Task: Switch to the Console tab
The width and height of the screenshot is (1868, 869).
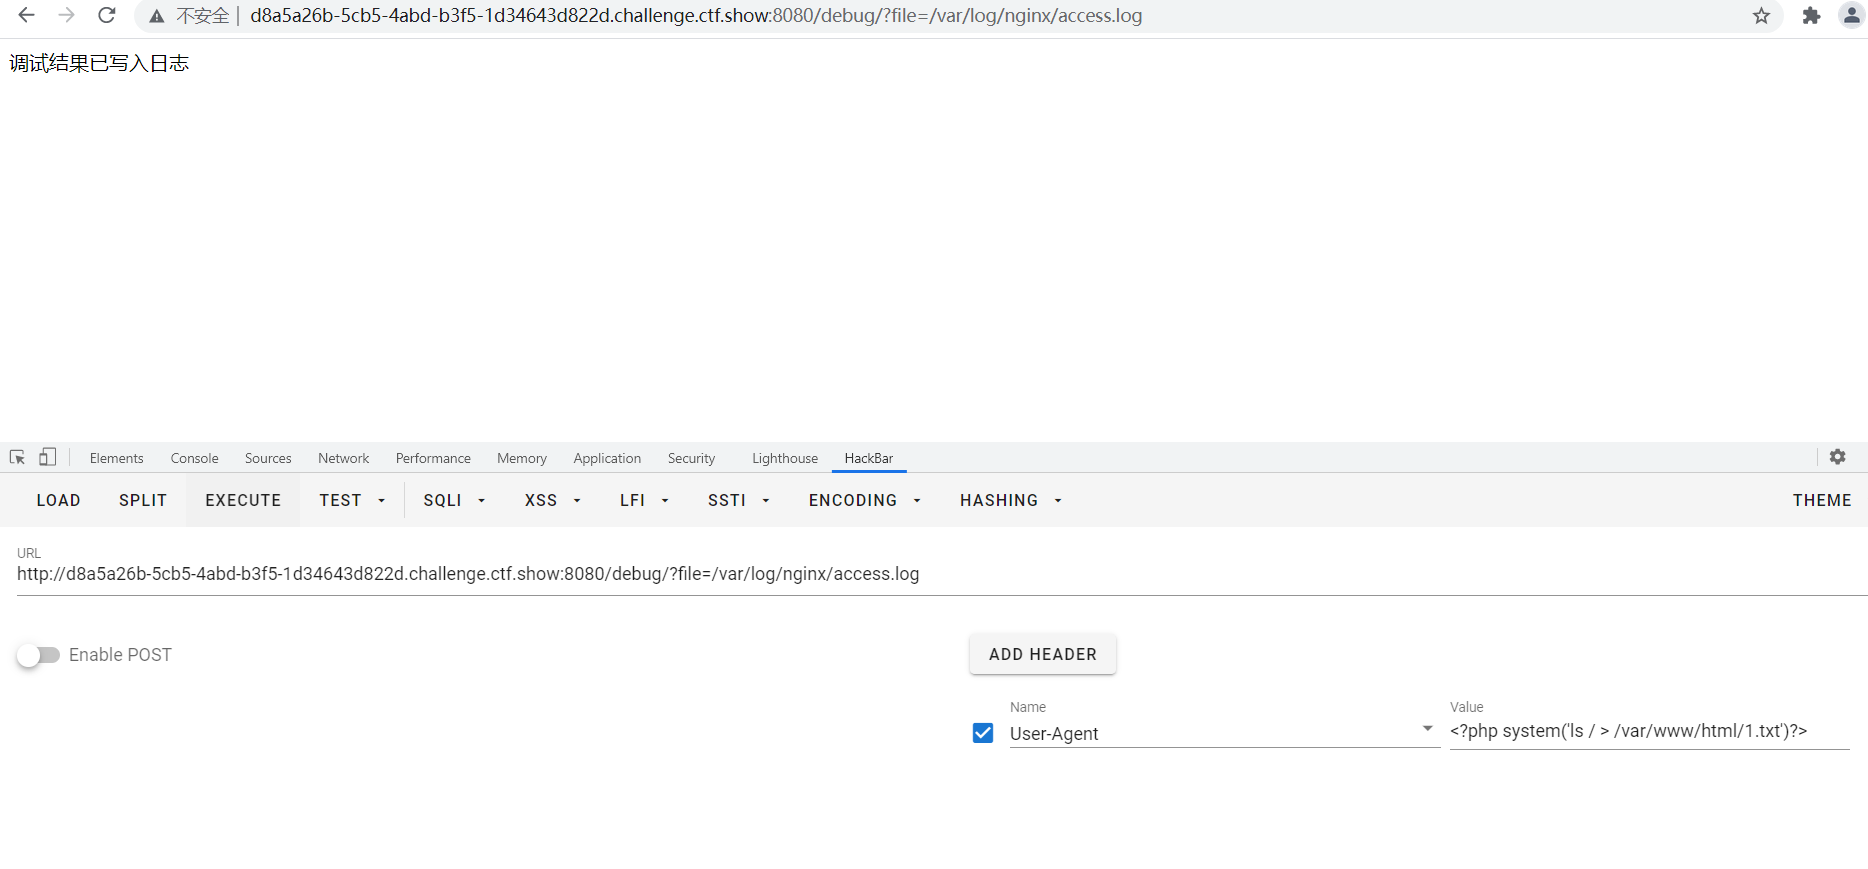Action: click(195, 458)
